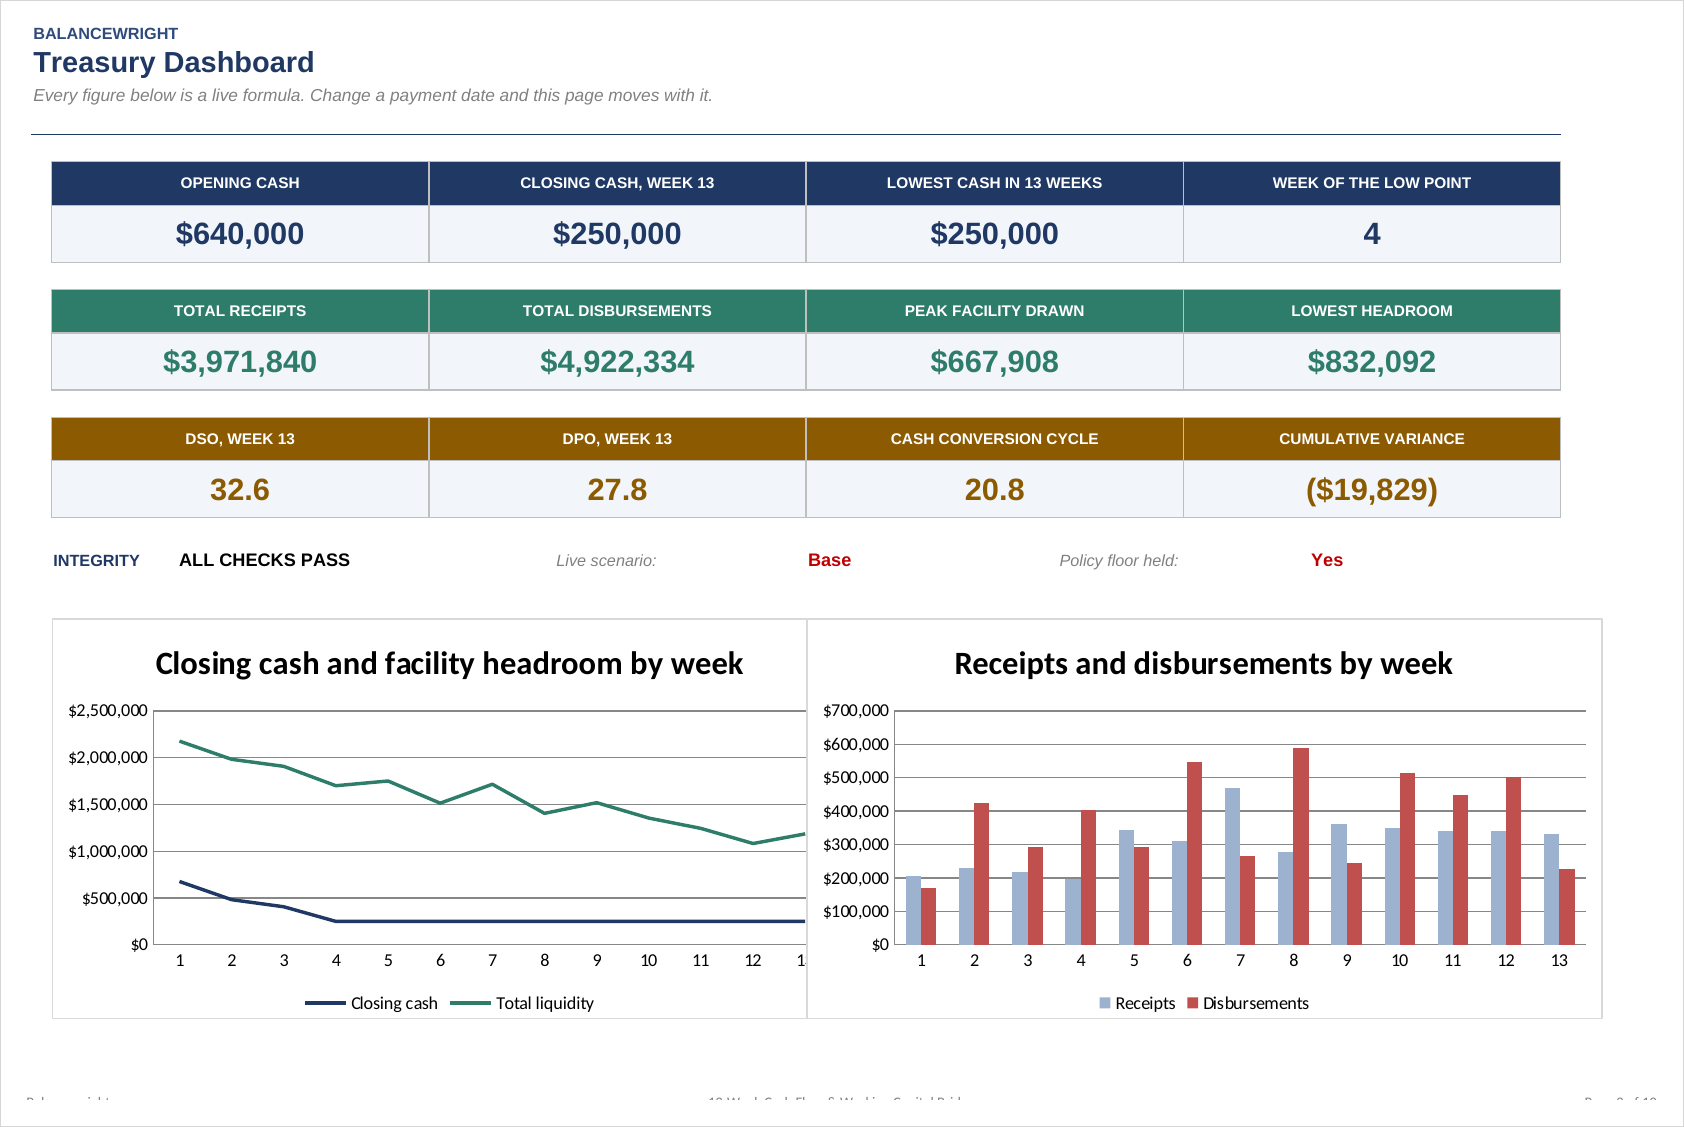Click the Closing cash legend line swatch
The width and height of the screenshot is (1684, 1127).
[325, 1003]
